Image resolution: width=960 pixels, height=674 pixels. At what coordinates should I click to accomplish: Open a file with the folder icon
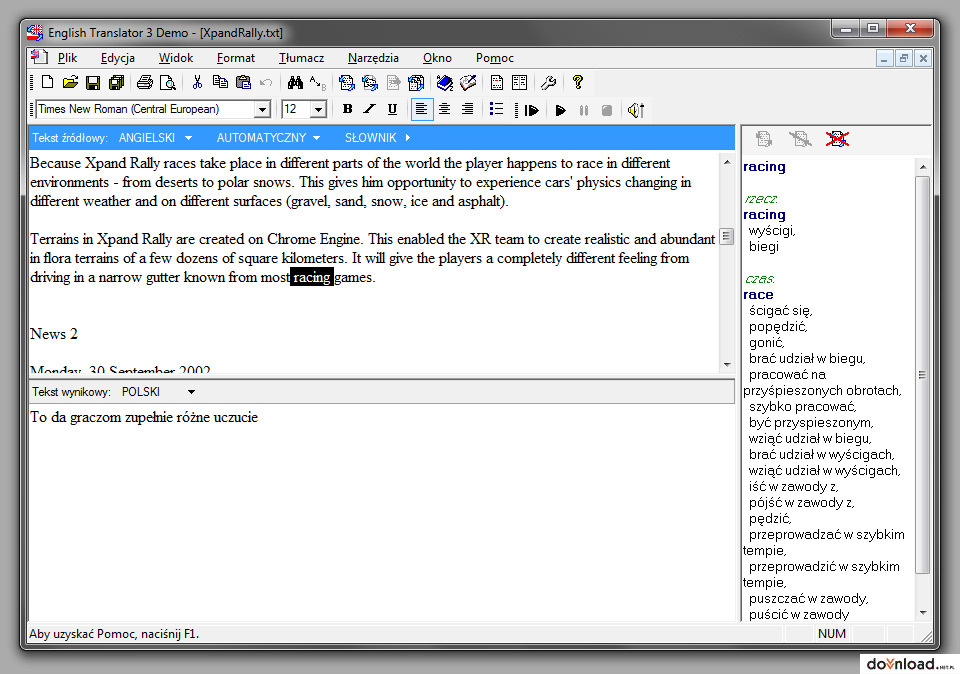[x=70, y=82]
